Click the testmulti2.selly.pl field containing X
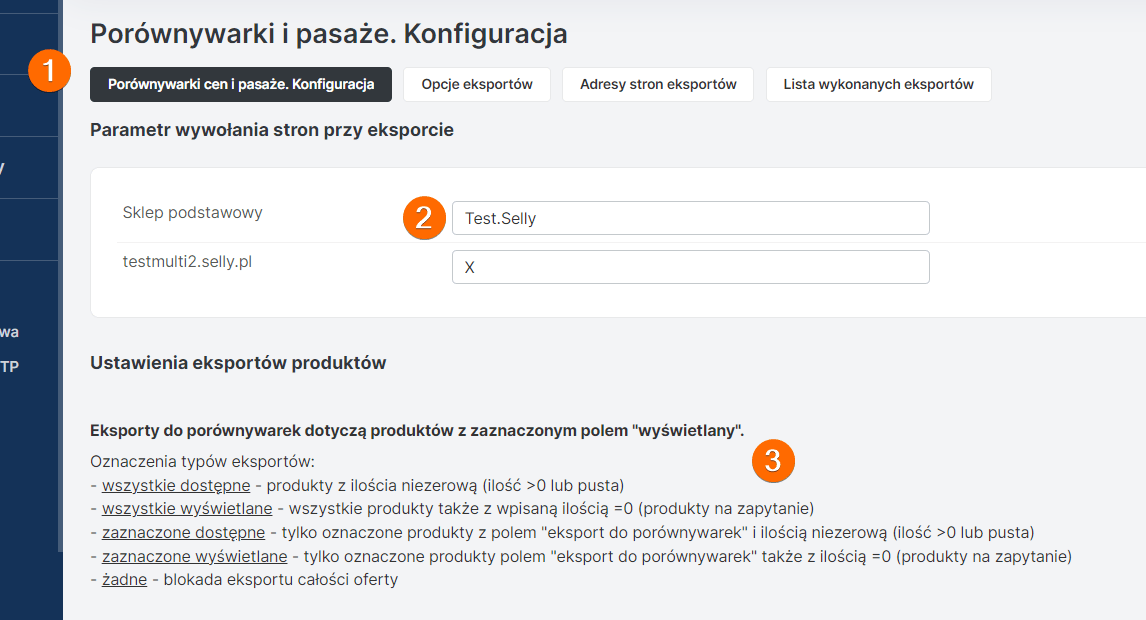The height and width of the screenshot is (620, 1146). (x=690, y=267)
